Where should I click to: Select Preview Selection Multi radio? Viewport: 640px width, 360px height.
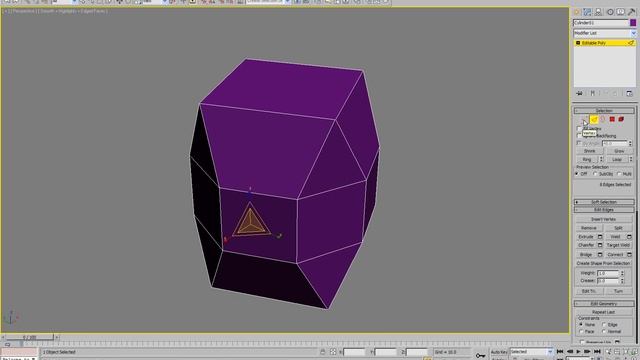tap(619, 174)
